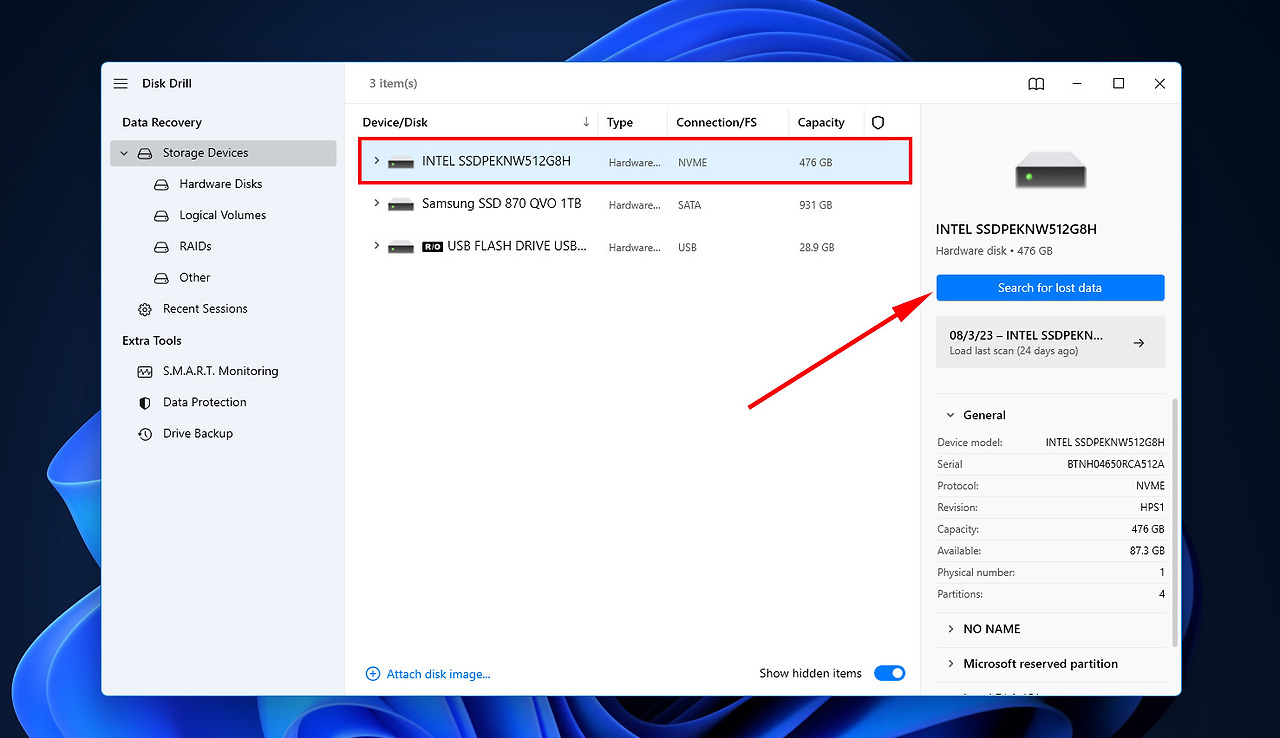Sort by Device/Disk column header
The image size is (1280, 738).
[395, 122]
